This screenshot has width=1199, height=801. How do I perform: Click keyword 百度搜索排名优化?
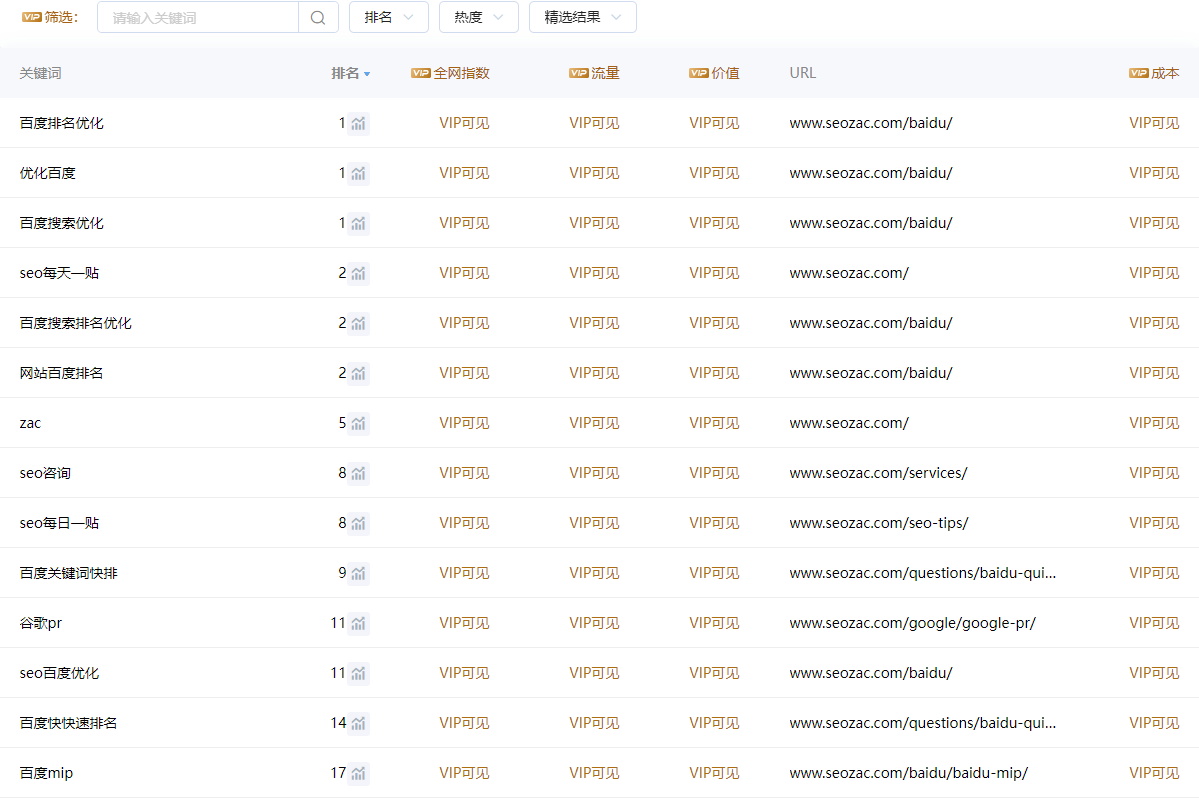[75, 323]
